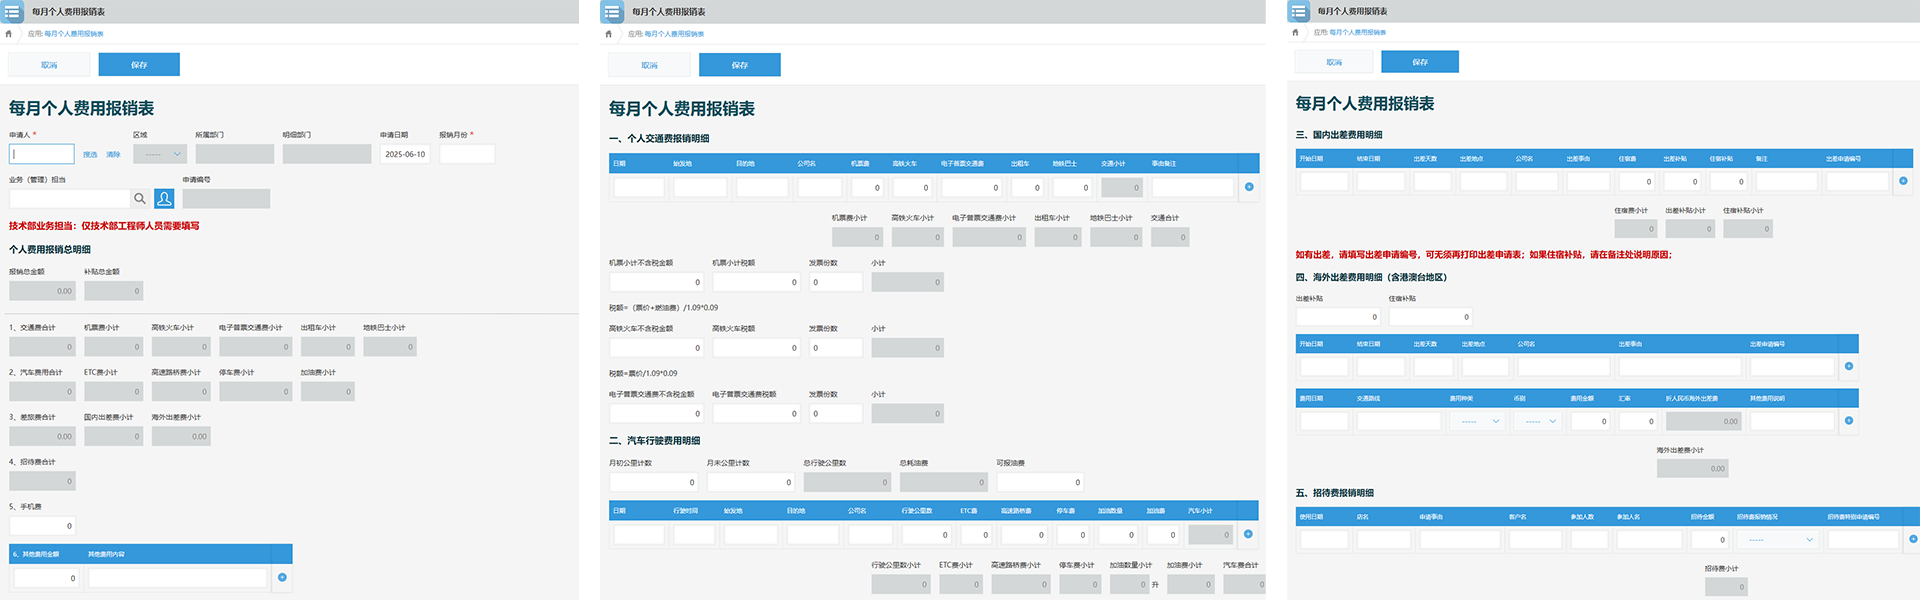Open the user picker icon beside 业务（管理）担当

click(x=164, y=199)
